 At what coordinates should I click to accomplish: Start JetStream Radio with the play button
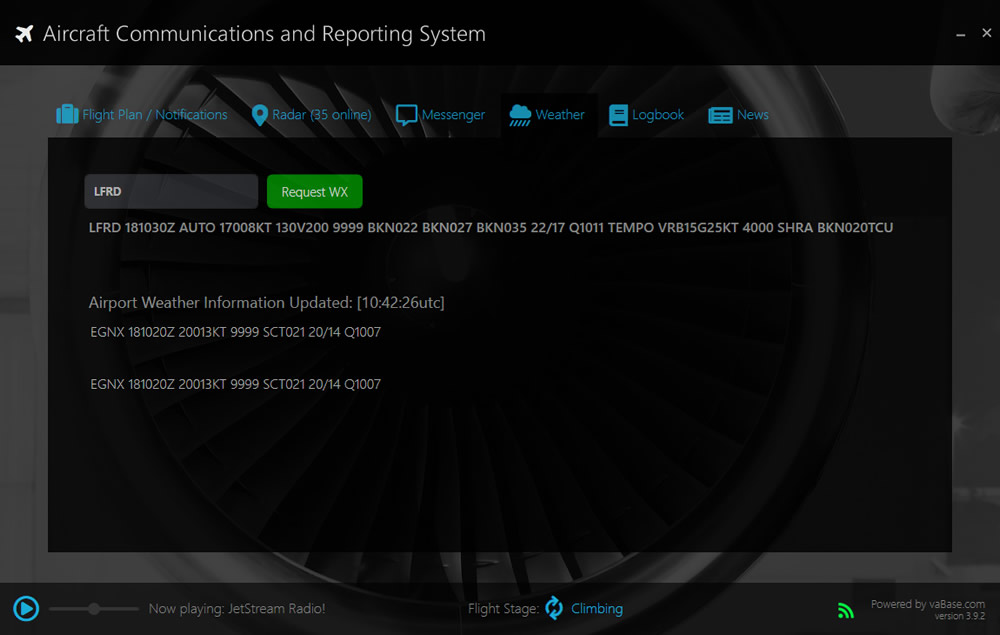click(26, 608)
